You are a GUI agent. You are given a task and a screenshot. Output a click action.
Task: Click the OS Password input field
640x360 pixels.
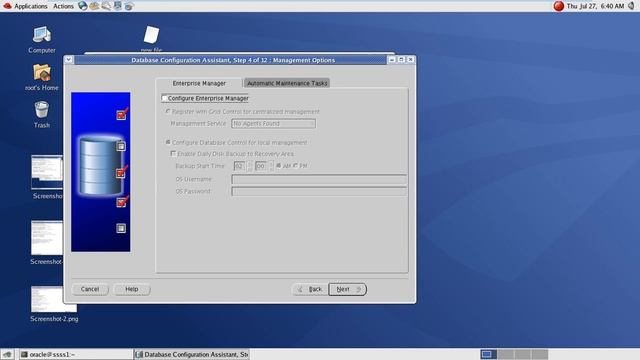tap(319, 191)
